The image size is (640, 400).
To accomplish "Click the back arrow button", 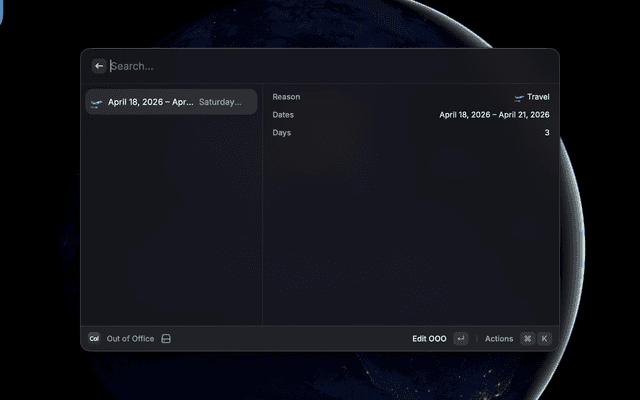I will point(99,66).
